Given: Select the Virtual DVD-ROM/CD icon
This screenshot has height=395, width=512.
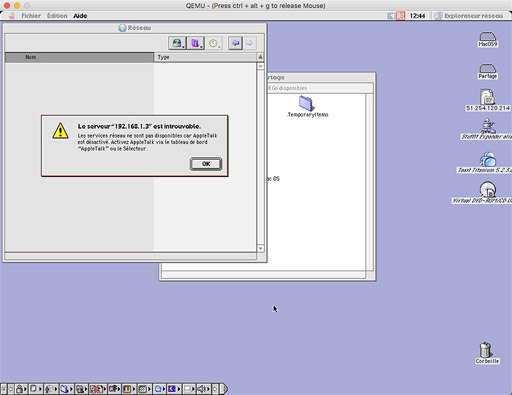Looking at the screenshot, I should (x=487, y=192).
